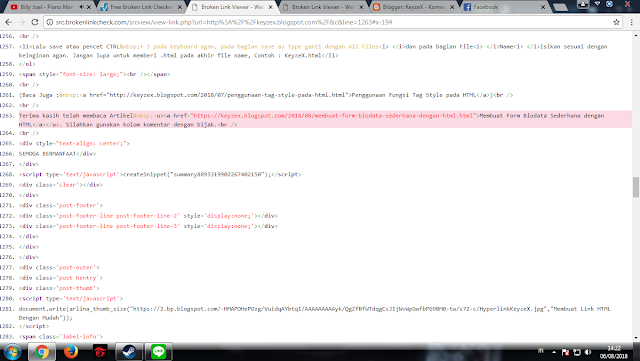
Task: Click 'clear' class value on line 1269
Action: click(68, 185)
